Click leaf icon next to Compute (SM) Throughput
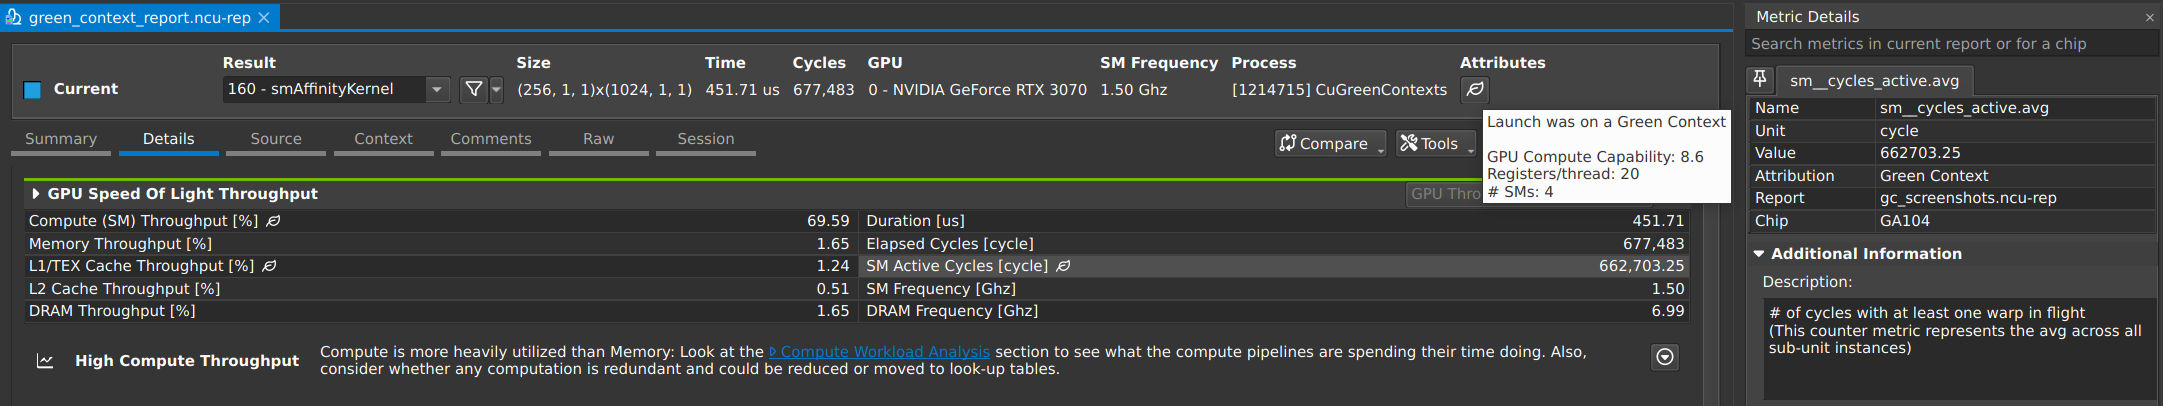Image resolution: width=2163 pixels, height=406 pixels. click(273, 221)
